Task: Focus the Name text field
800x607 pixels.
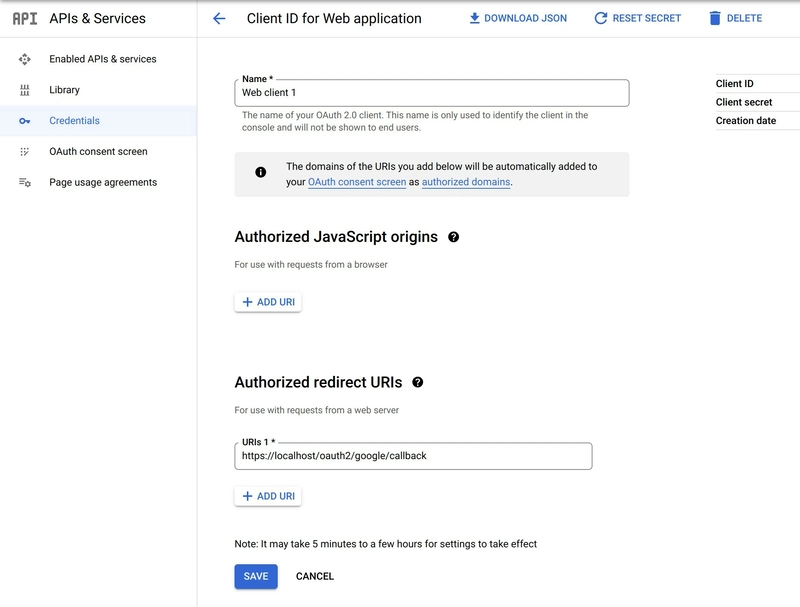Action: [x=432, y=93]
